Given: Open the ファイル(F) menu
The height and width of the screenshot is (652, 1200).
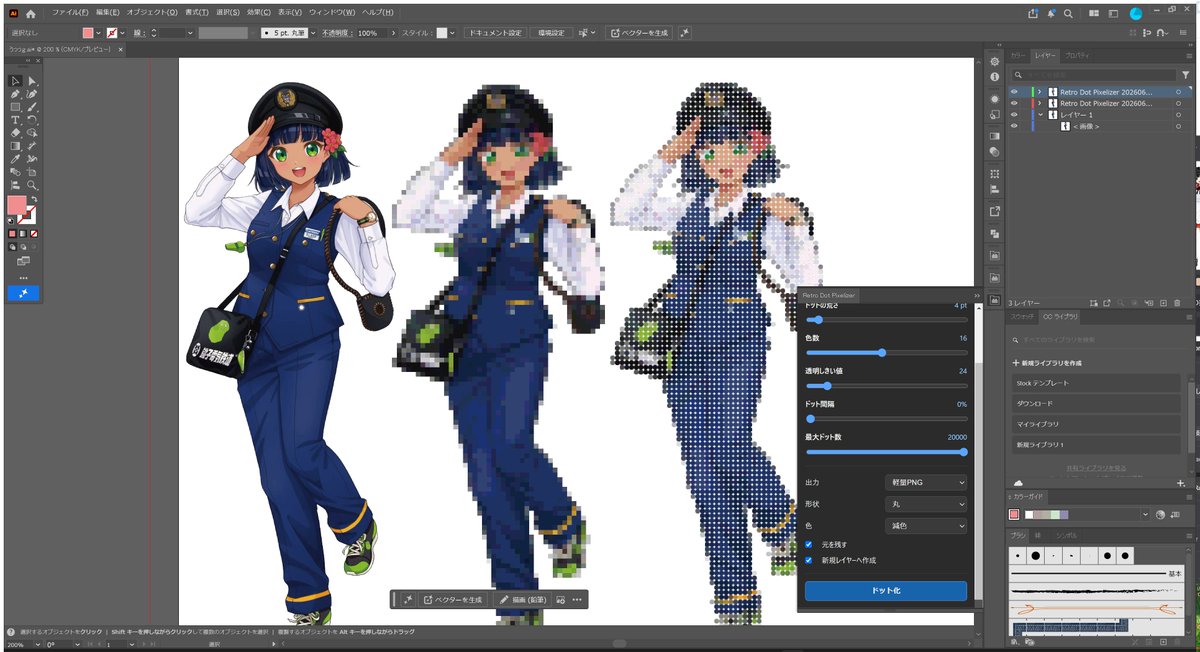Looking at the screenshot, I should click(x=70, y=13).
